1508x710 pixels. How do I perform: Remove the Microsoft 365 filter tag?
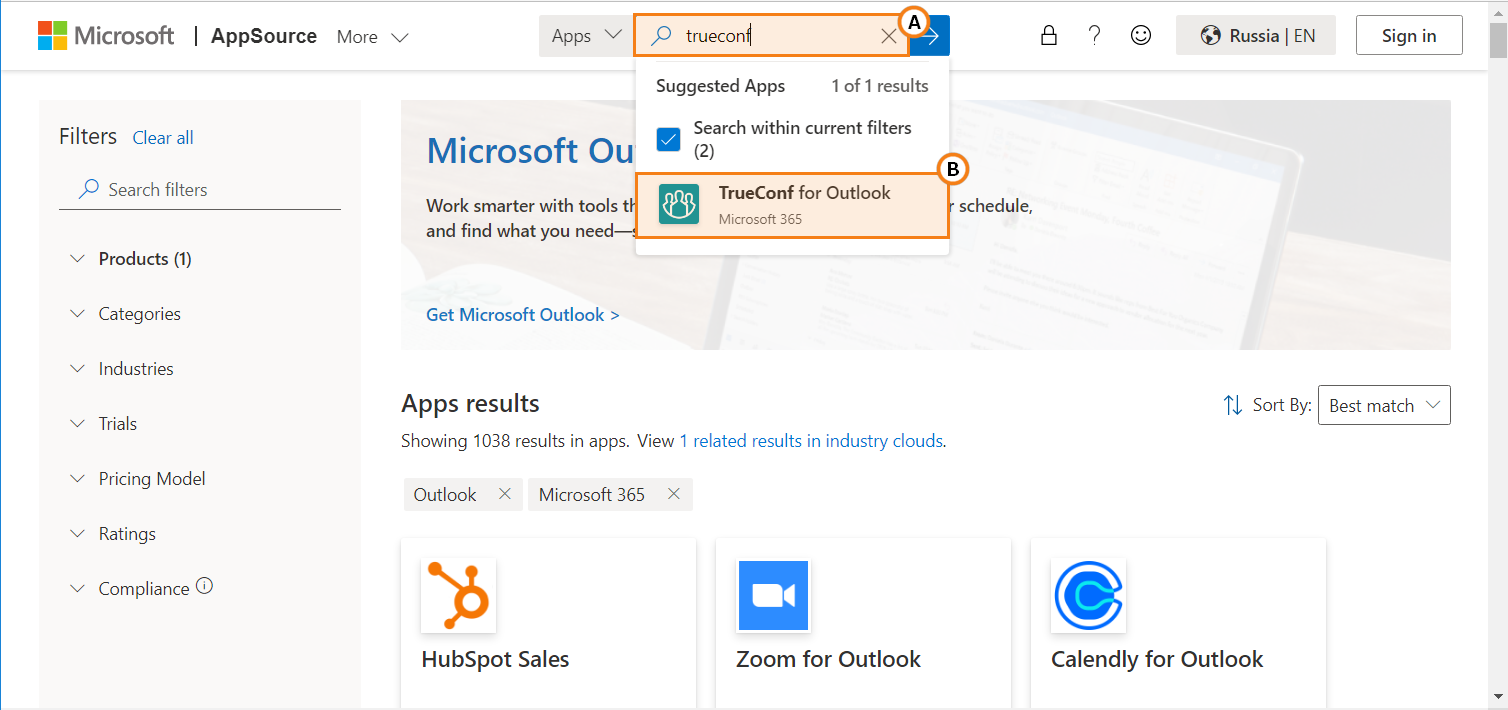pos(674,494)
